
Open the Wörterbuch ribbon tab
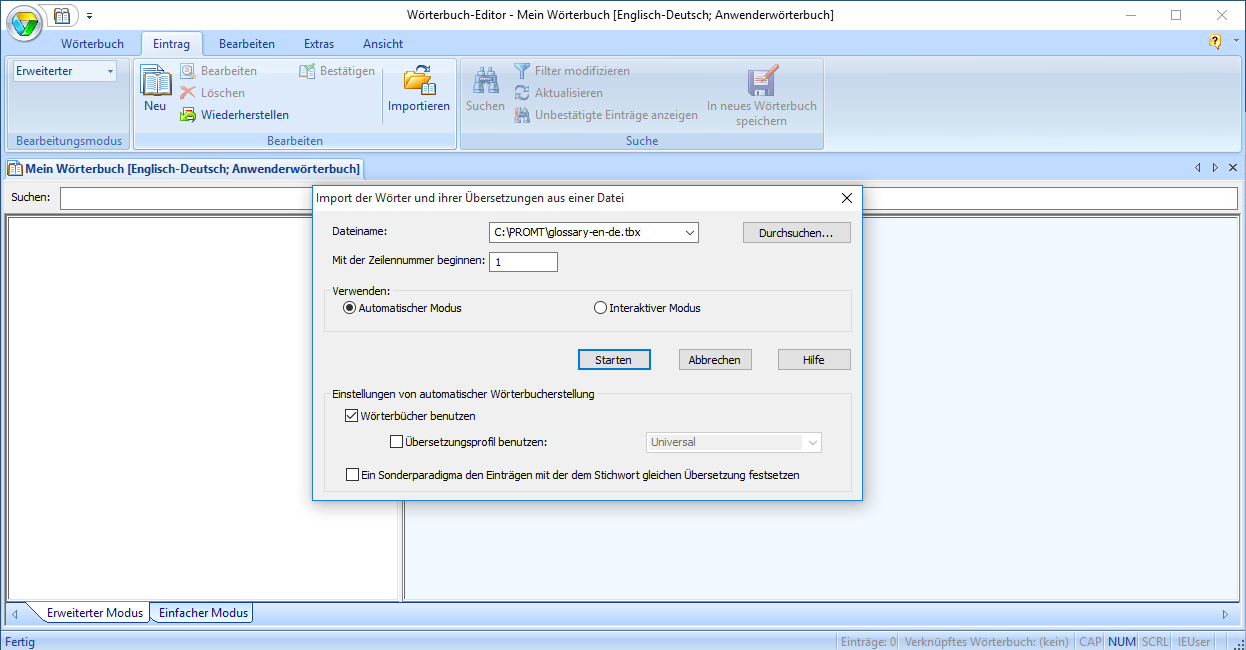point(92,44)
